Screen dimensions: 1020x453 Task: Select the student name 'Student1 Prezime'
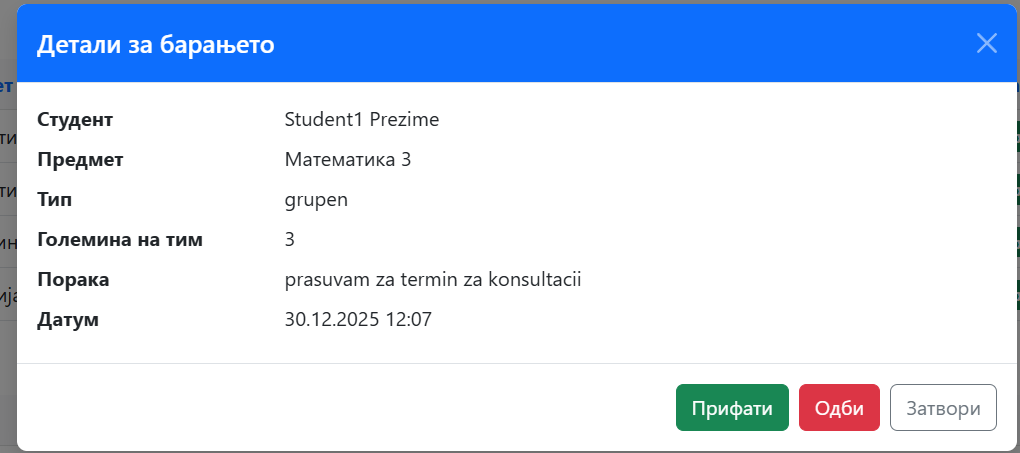coord(362,120)
